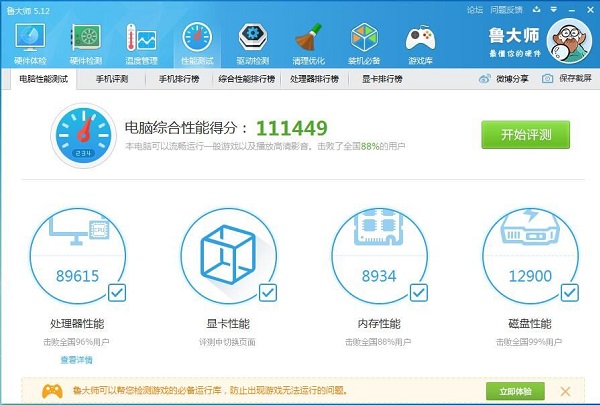Click the 立即体验 button
Image resolution: width=600 pixels, height=405 pixels.
pyautogui.click(x=515, y=391)
